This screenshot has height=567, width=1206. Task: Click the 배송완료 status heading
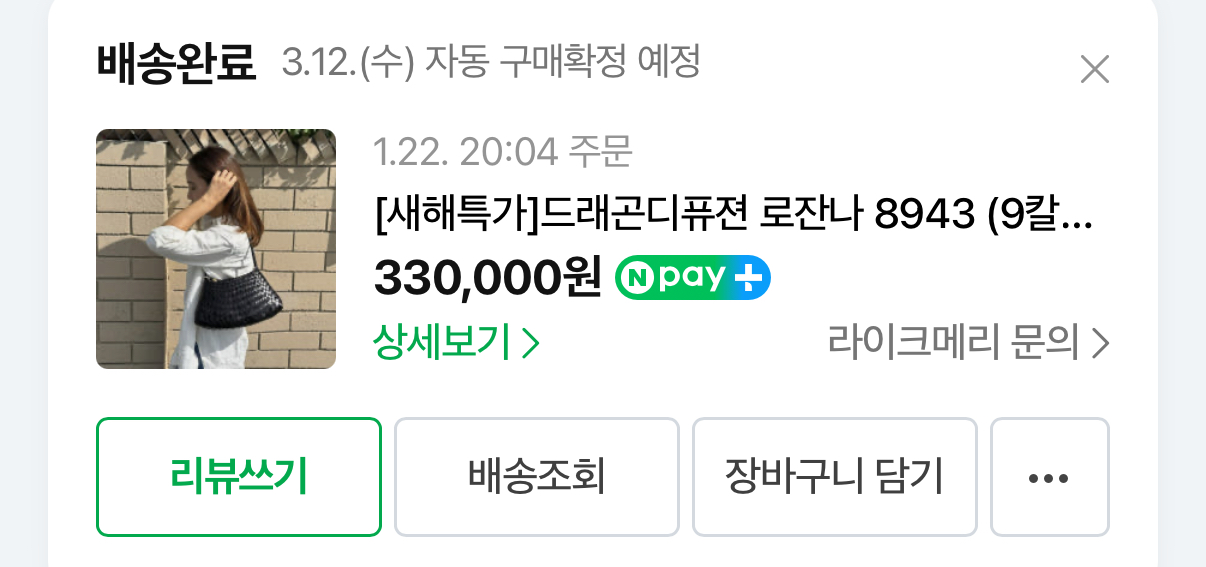pos(177,64)
